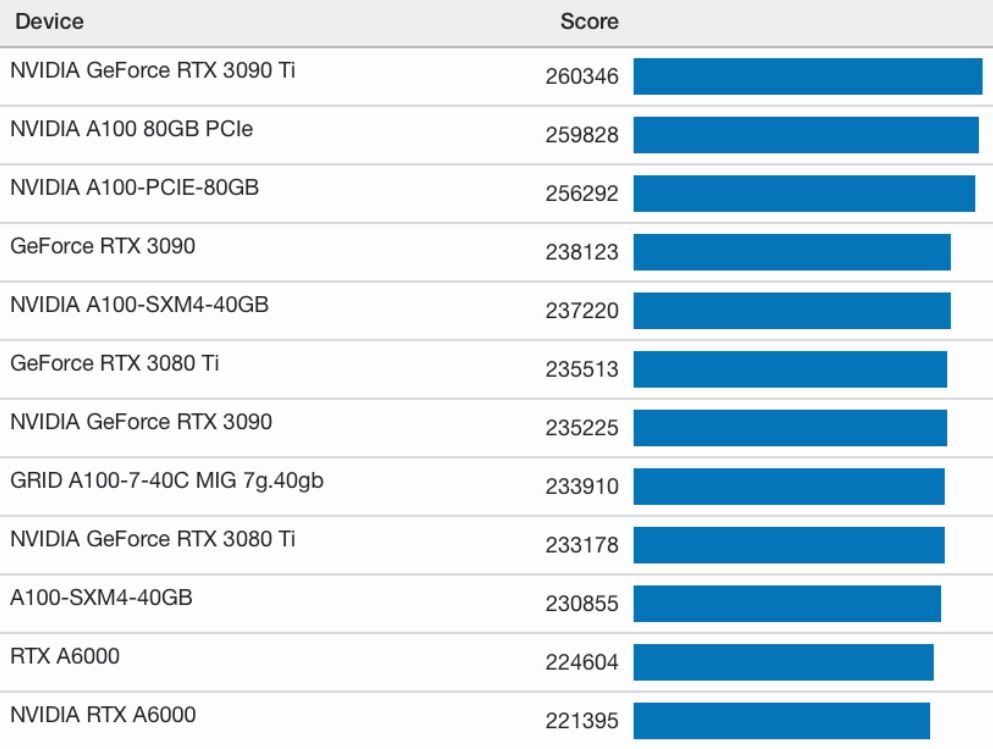Select NVIDIA GeForce RTX 3090 Ti device name

coord(153,70)
